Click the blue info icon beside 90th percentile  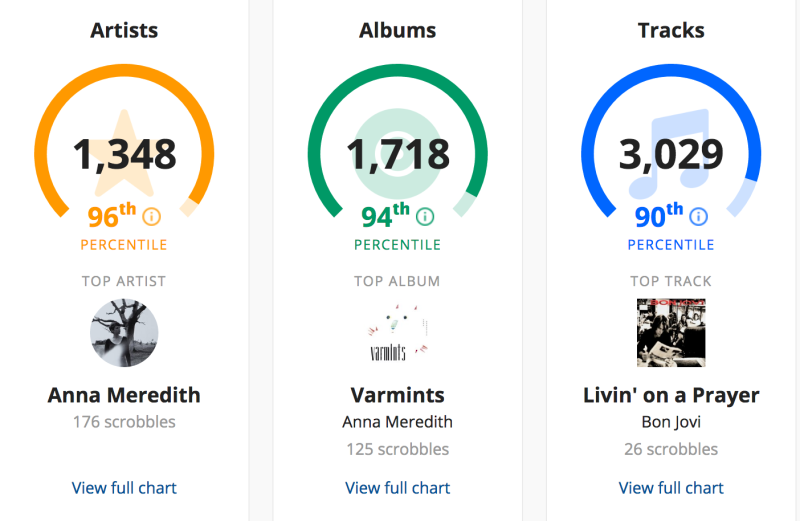pyautogui.click(x=698, y=217)
